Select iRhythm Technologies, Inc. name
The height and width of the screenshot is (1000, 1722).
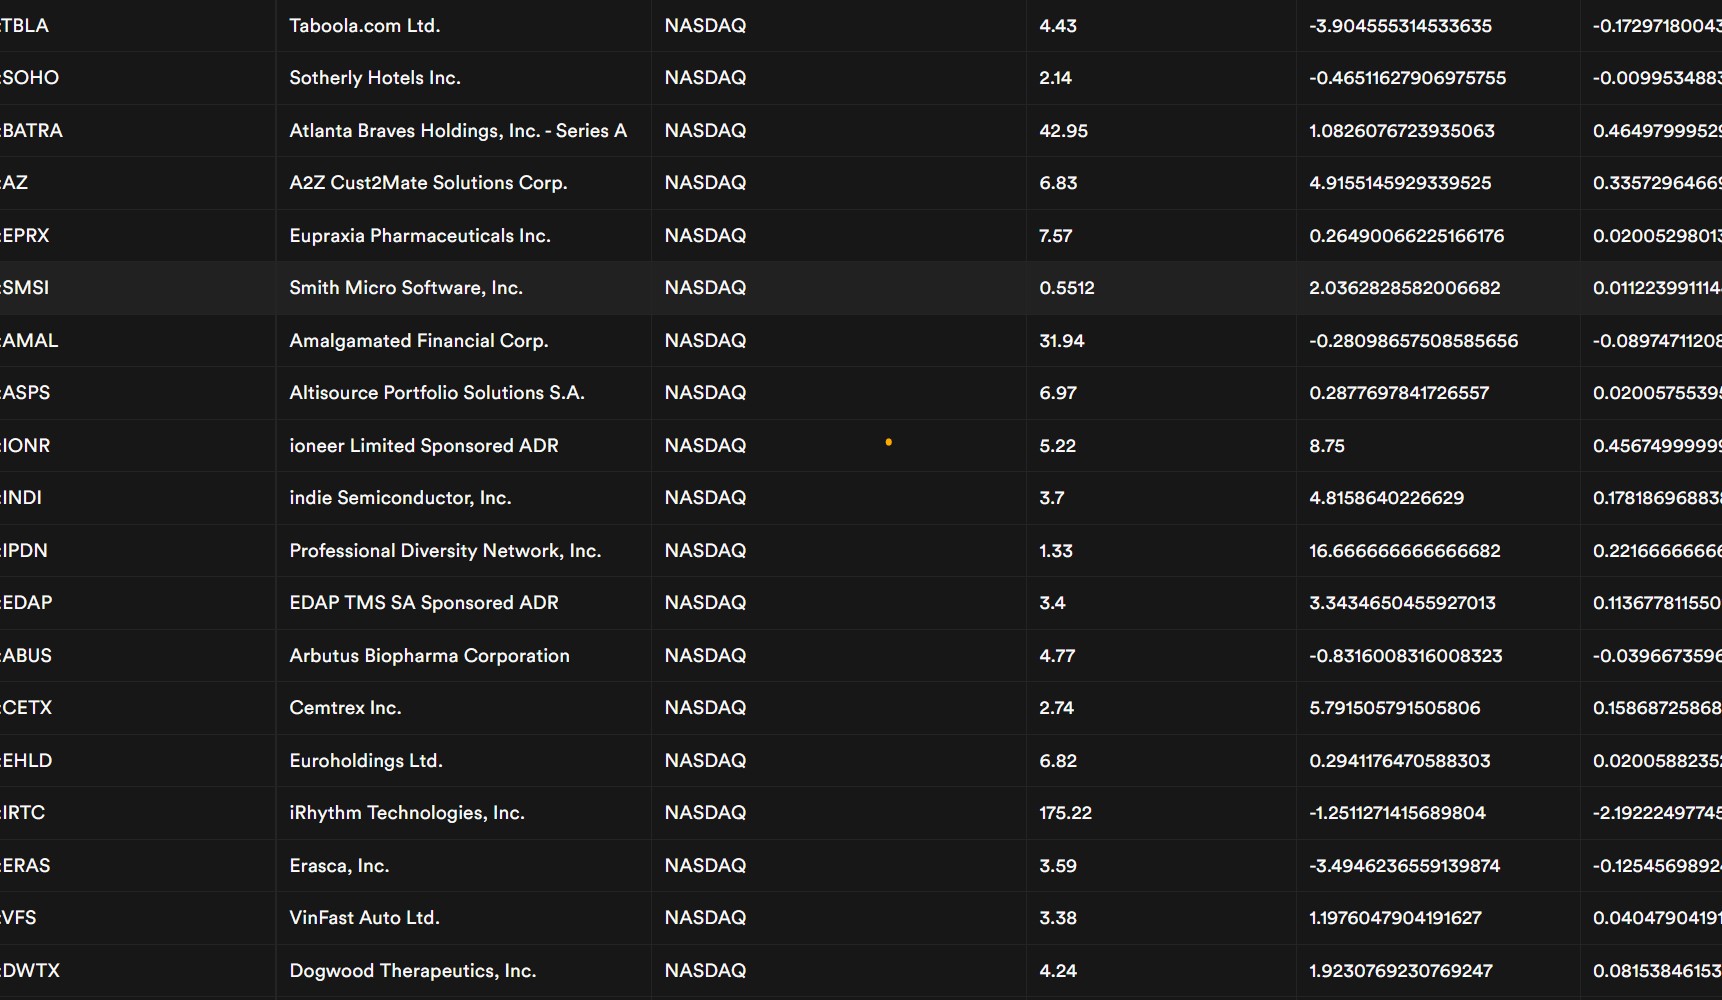click(407, 813)
